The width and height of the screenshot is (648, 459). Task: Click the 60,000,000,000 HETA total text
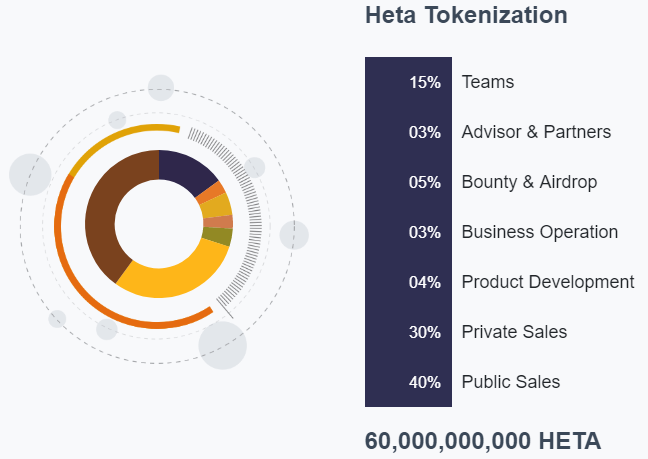pyautogui.click(x=483, y=441)
